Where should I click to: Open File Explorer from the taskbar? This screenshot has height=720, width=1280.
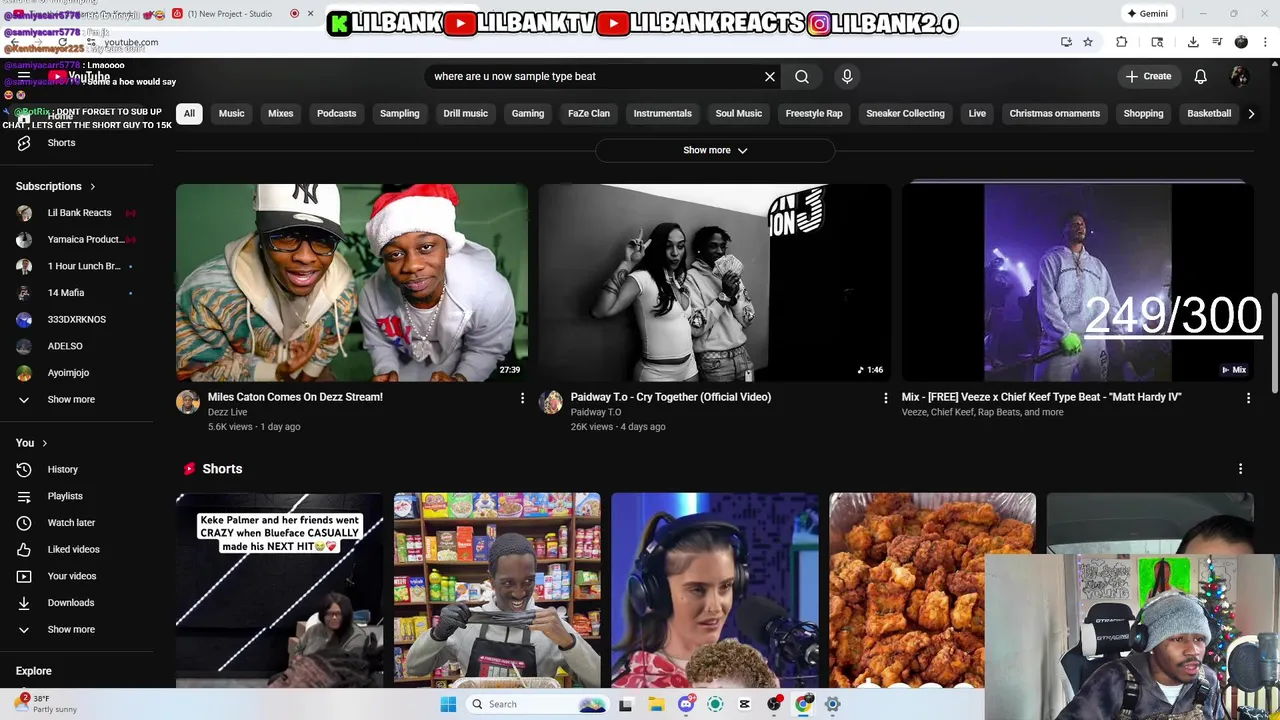[655, 704]
